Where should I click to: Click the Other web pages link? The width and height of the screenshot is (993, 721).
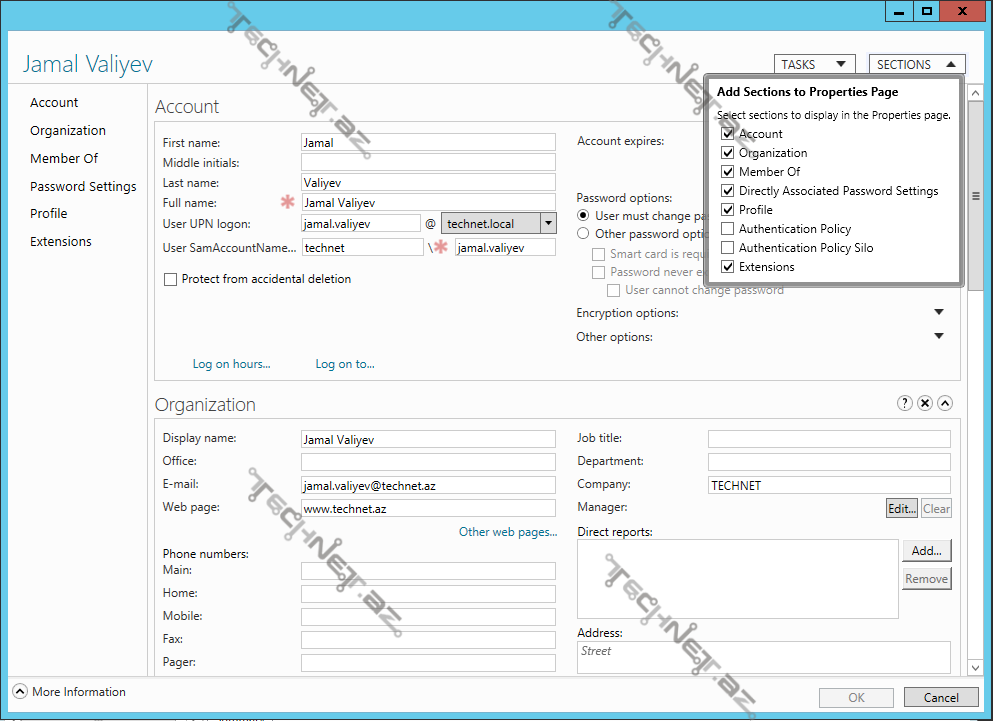click(507, 532)
